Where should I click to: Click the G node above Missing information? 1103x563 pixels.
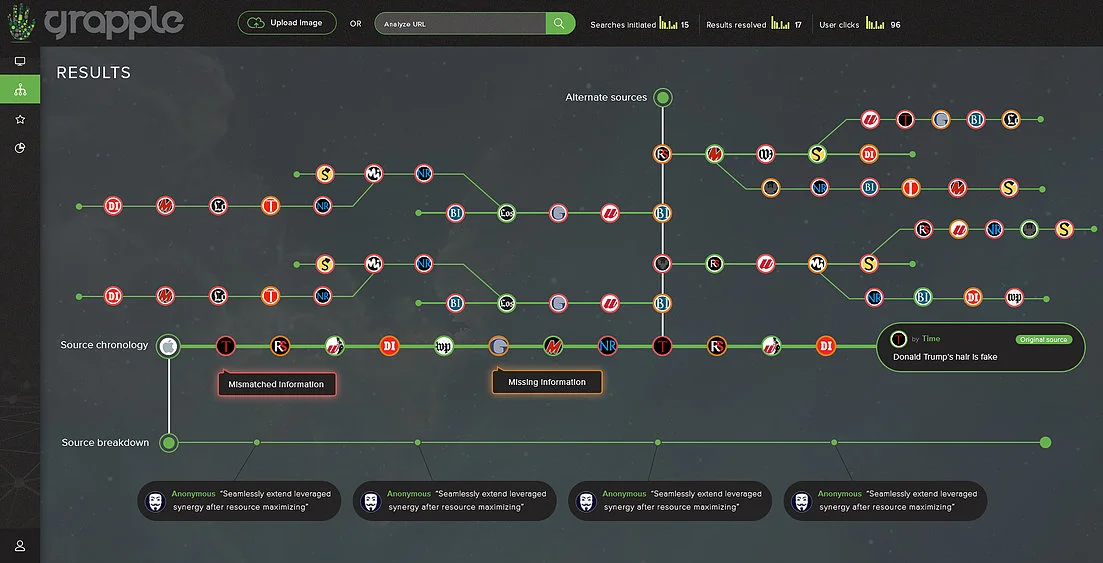click(x=498, y=346)
